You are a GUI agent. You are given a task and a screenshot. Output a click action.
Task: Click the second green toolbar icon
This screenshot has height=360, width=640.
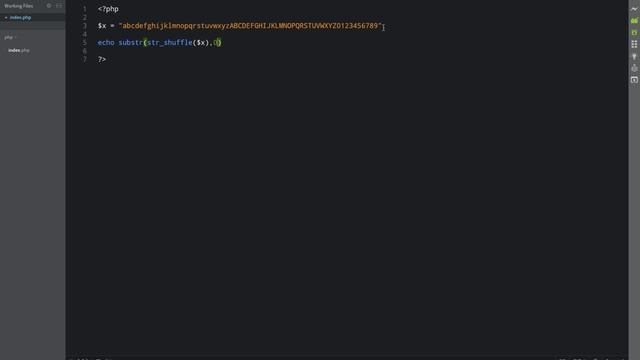pyautogui.click(x=634, y=32)
